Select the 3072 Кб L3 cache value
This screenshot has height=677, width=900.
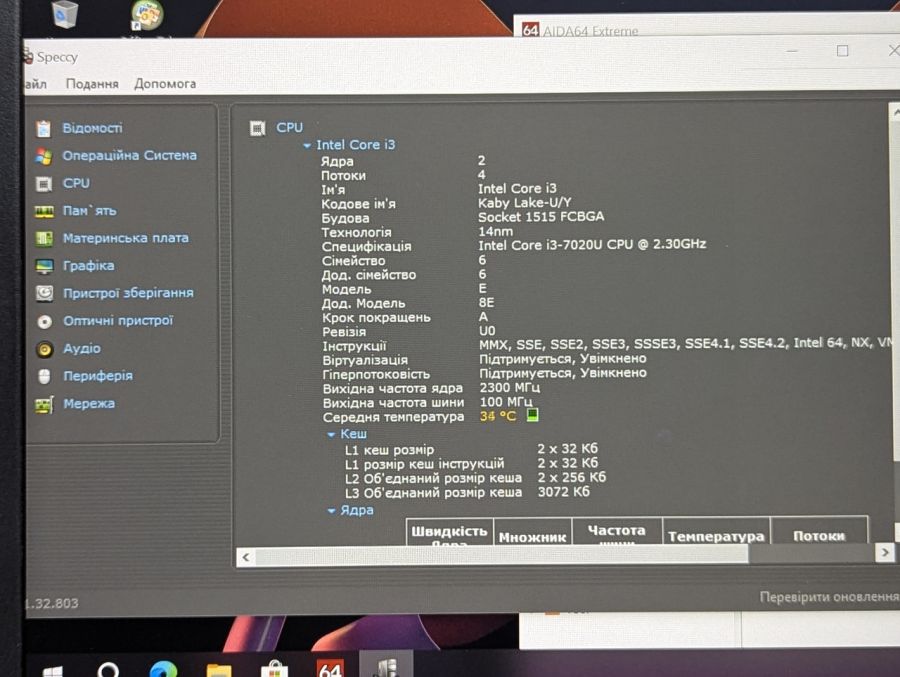pyautogui.click(x=563, y=492)
